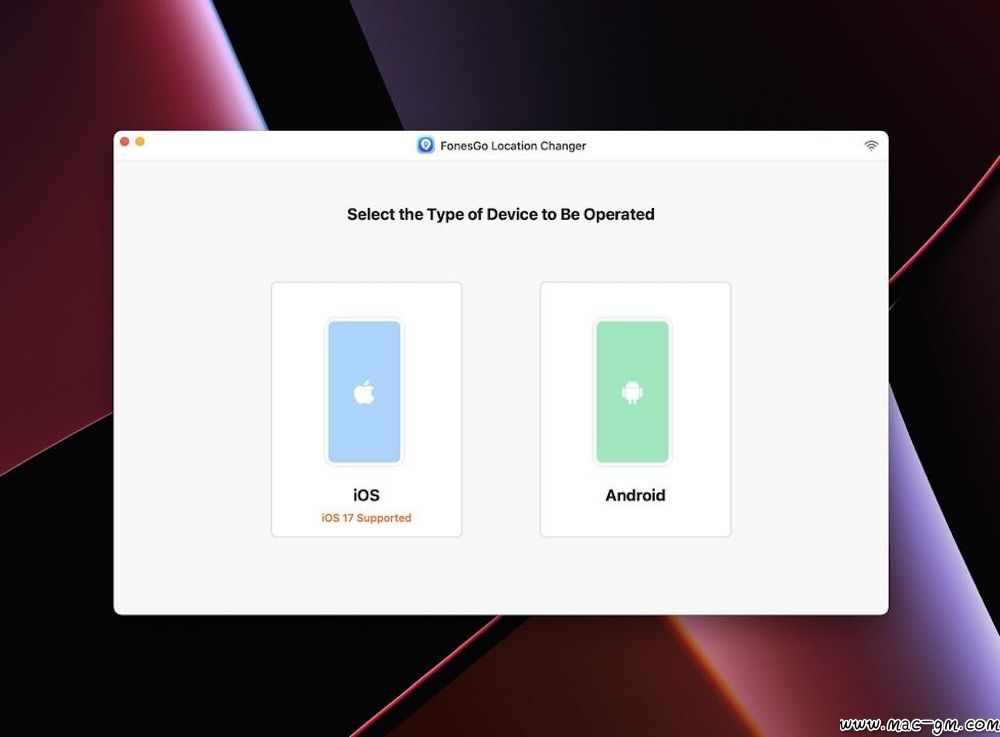Viewport: 1000px width, 737px height.
Task: Click the white Apple logo icon
Action: click(x=364, y=392)
